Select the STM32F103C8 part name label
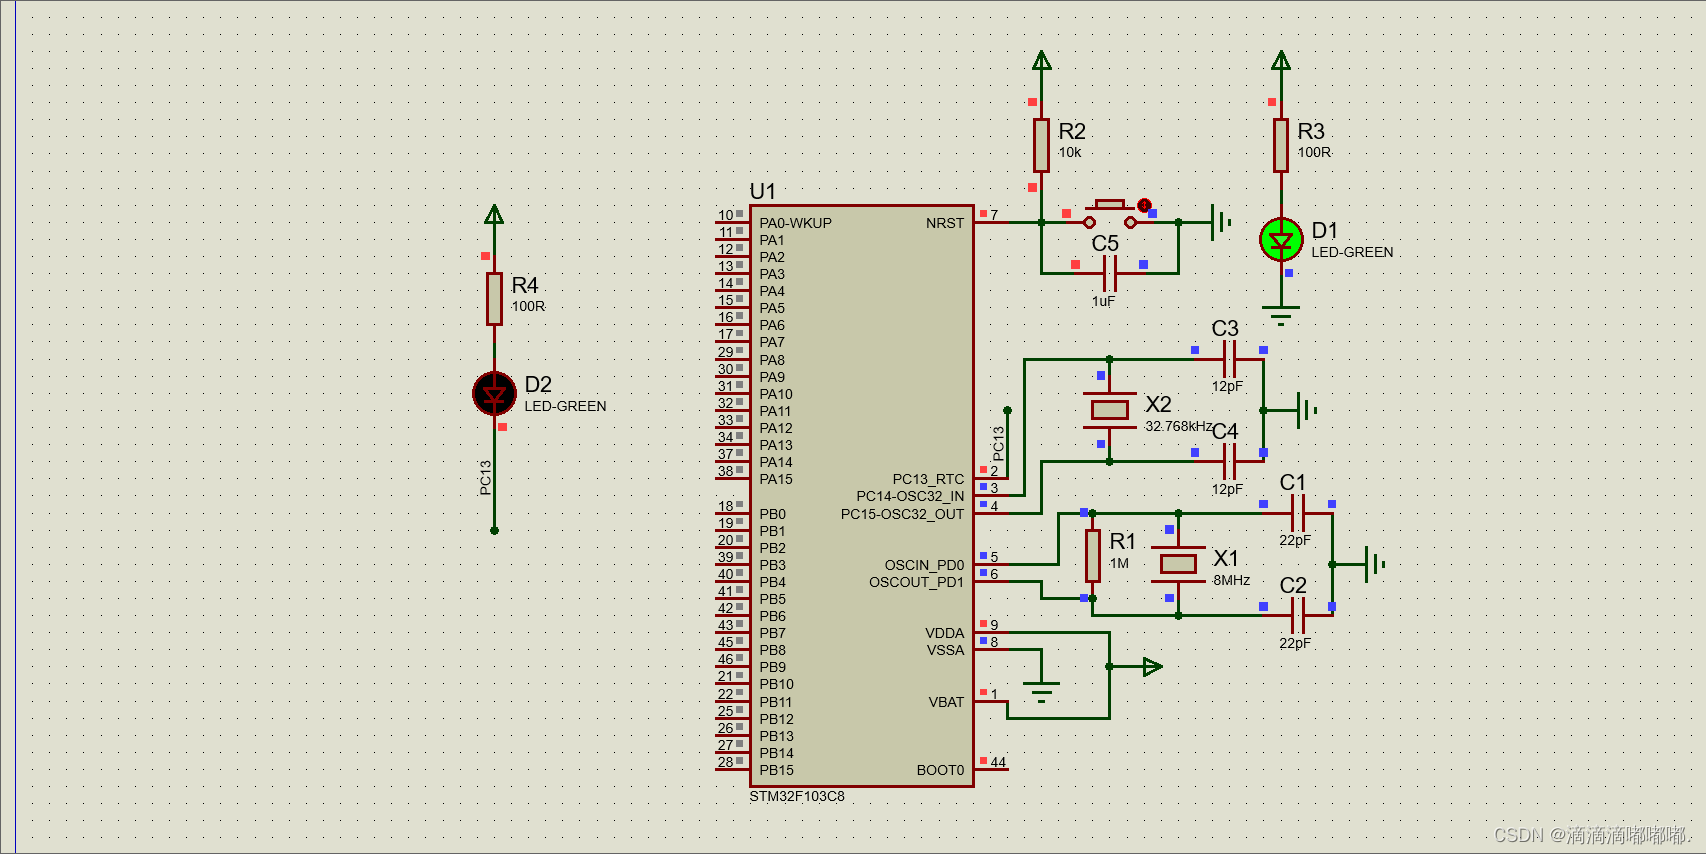Screen dimensions: 1706x854 click(x=797, y=797)
